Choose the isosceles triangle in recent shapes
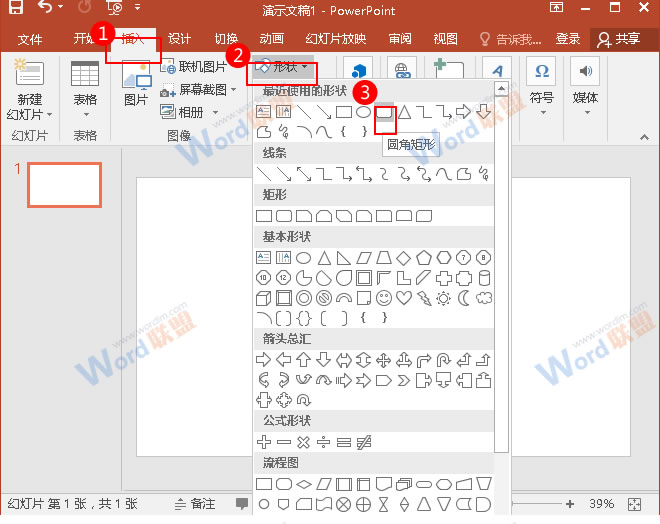 point(405,113)
